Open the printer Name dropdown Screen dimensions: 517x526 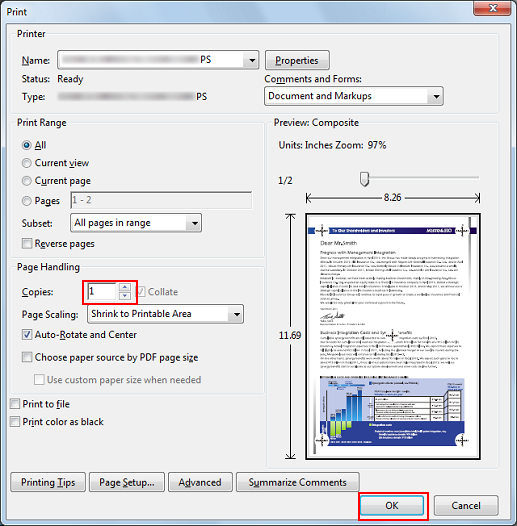point(252,60)
